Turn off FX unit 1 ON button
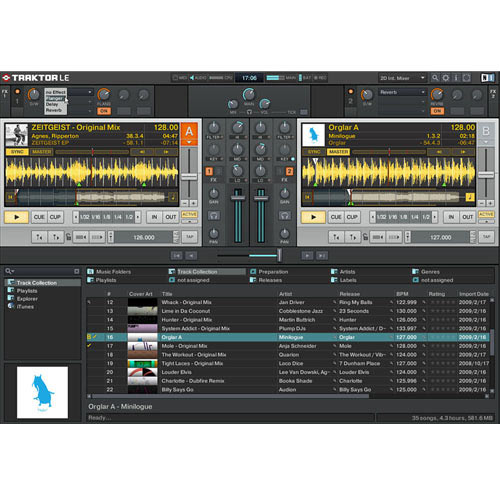Screen dimensions: 500x500 click(104, 111)
